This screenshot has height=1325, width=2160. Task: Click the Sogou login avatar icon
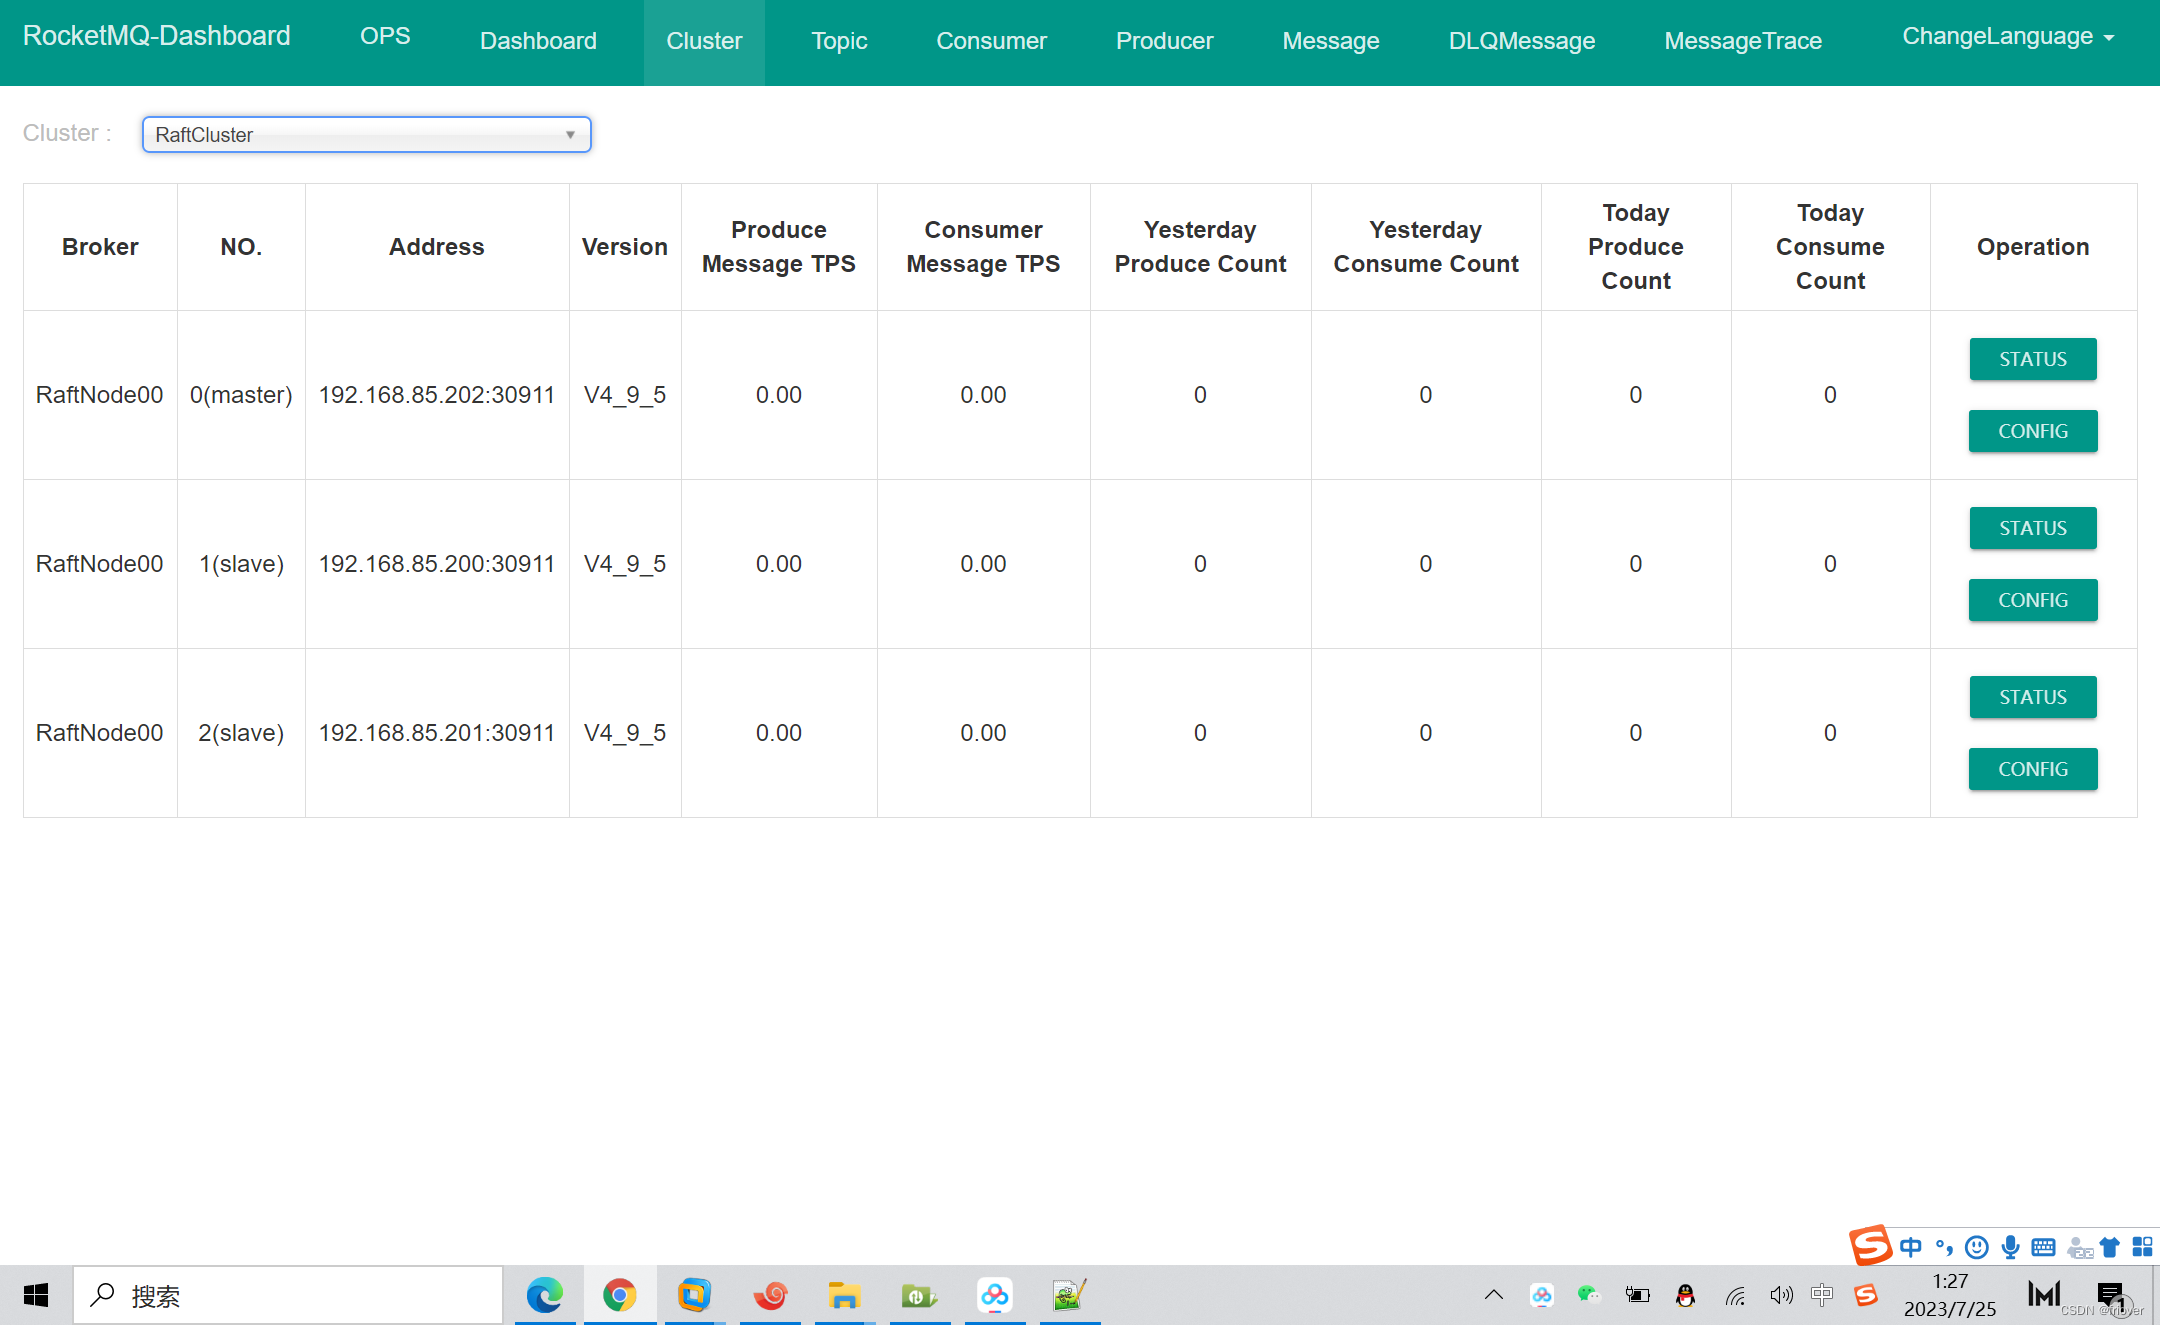pos(2080,1248)
